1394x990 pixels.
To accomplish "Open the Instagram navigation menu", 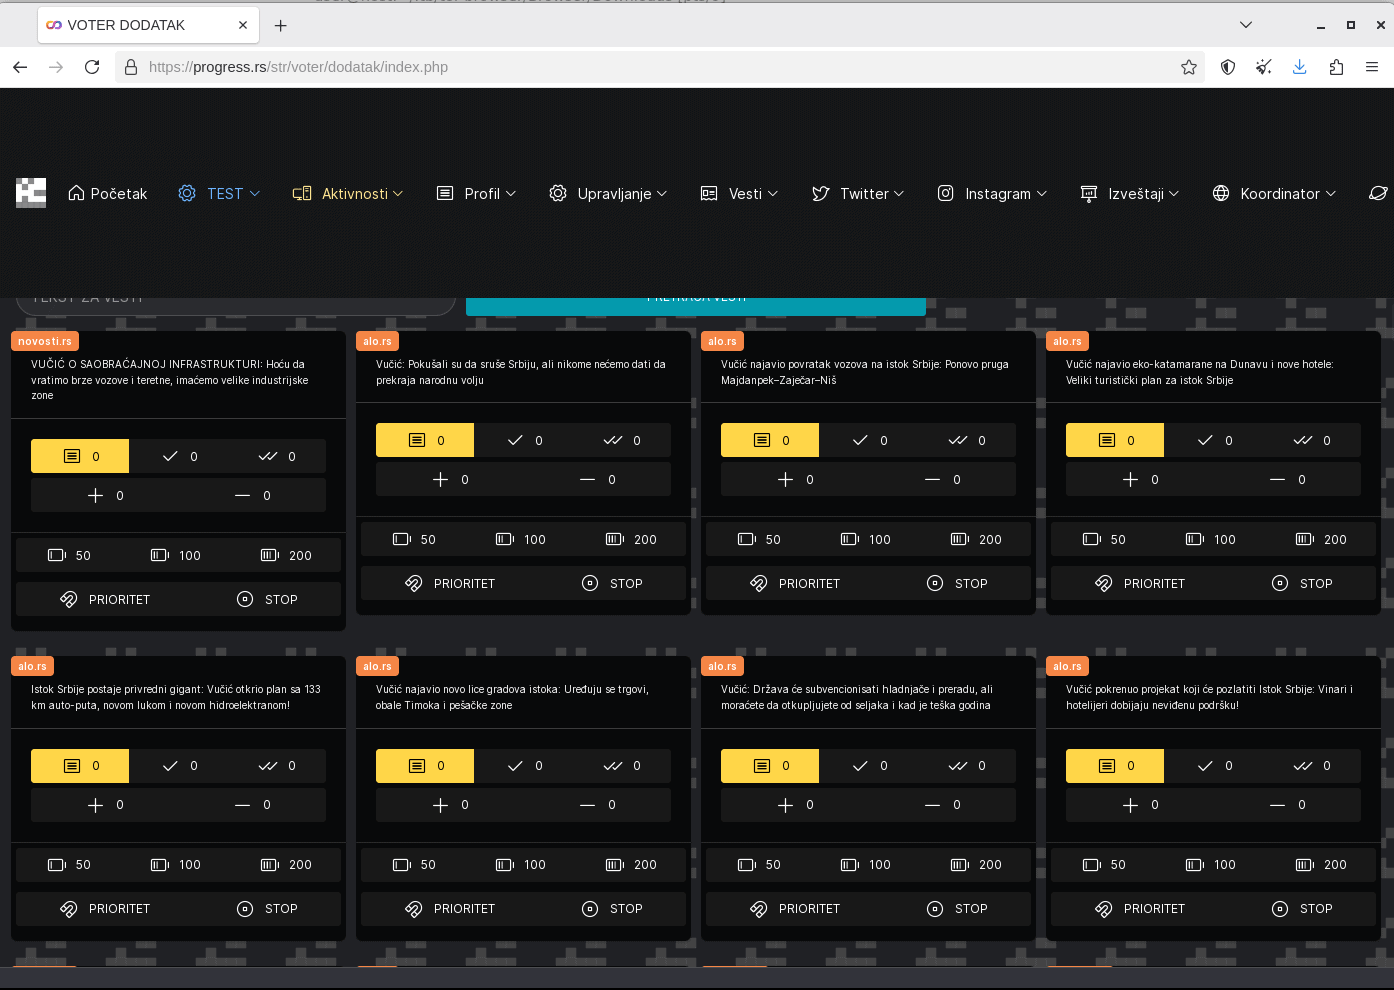I will (x=992, y=194).
